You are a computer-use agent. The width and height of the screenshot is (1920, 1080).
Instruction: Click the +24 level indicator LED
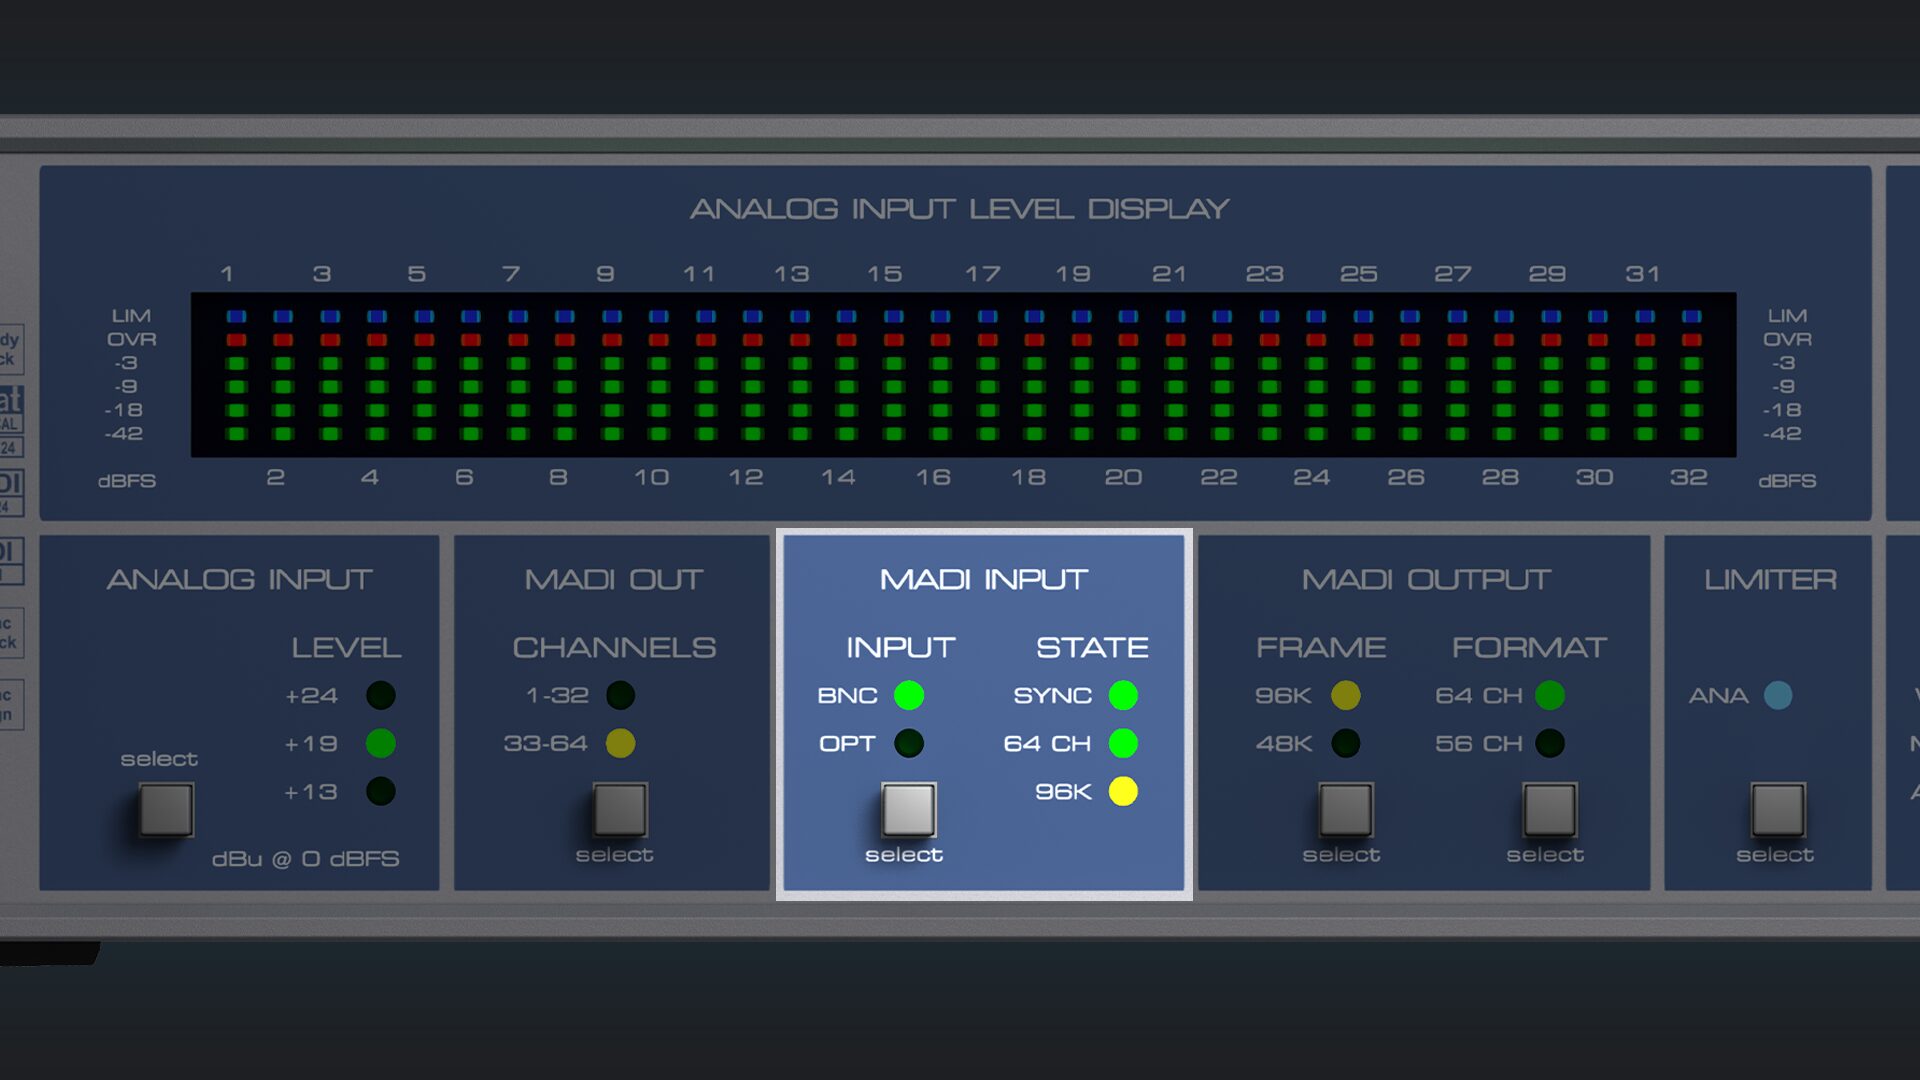click(x=380, y=695)
